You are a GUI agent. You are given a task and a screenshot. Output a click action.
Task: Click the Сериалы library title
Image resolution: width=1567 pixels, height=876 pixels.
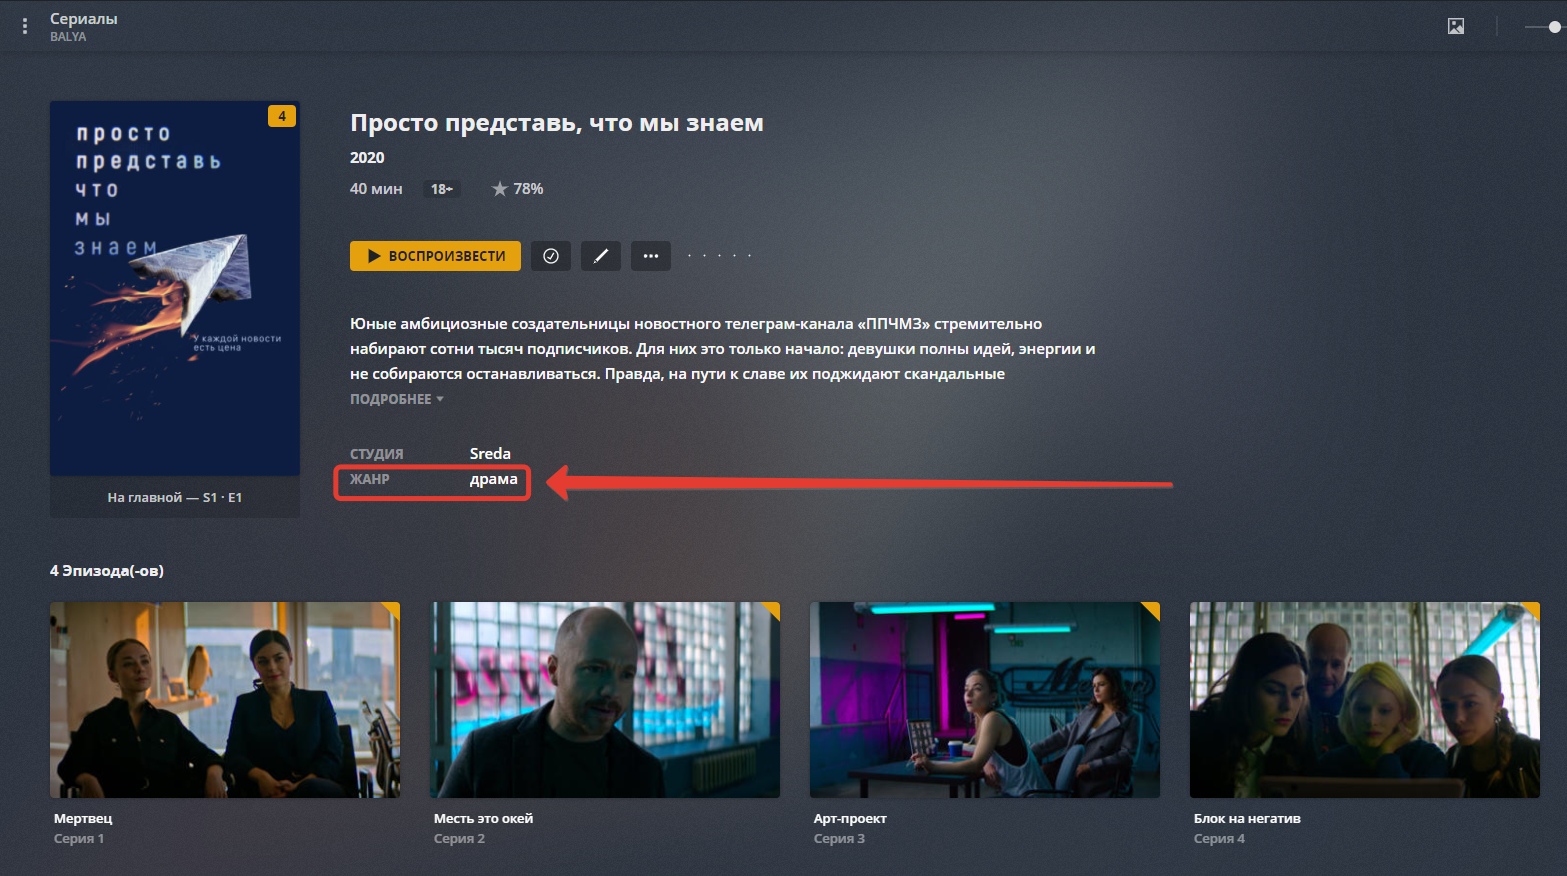click(84, 19)
